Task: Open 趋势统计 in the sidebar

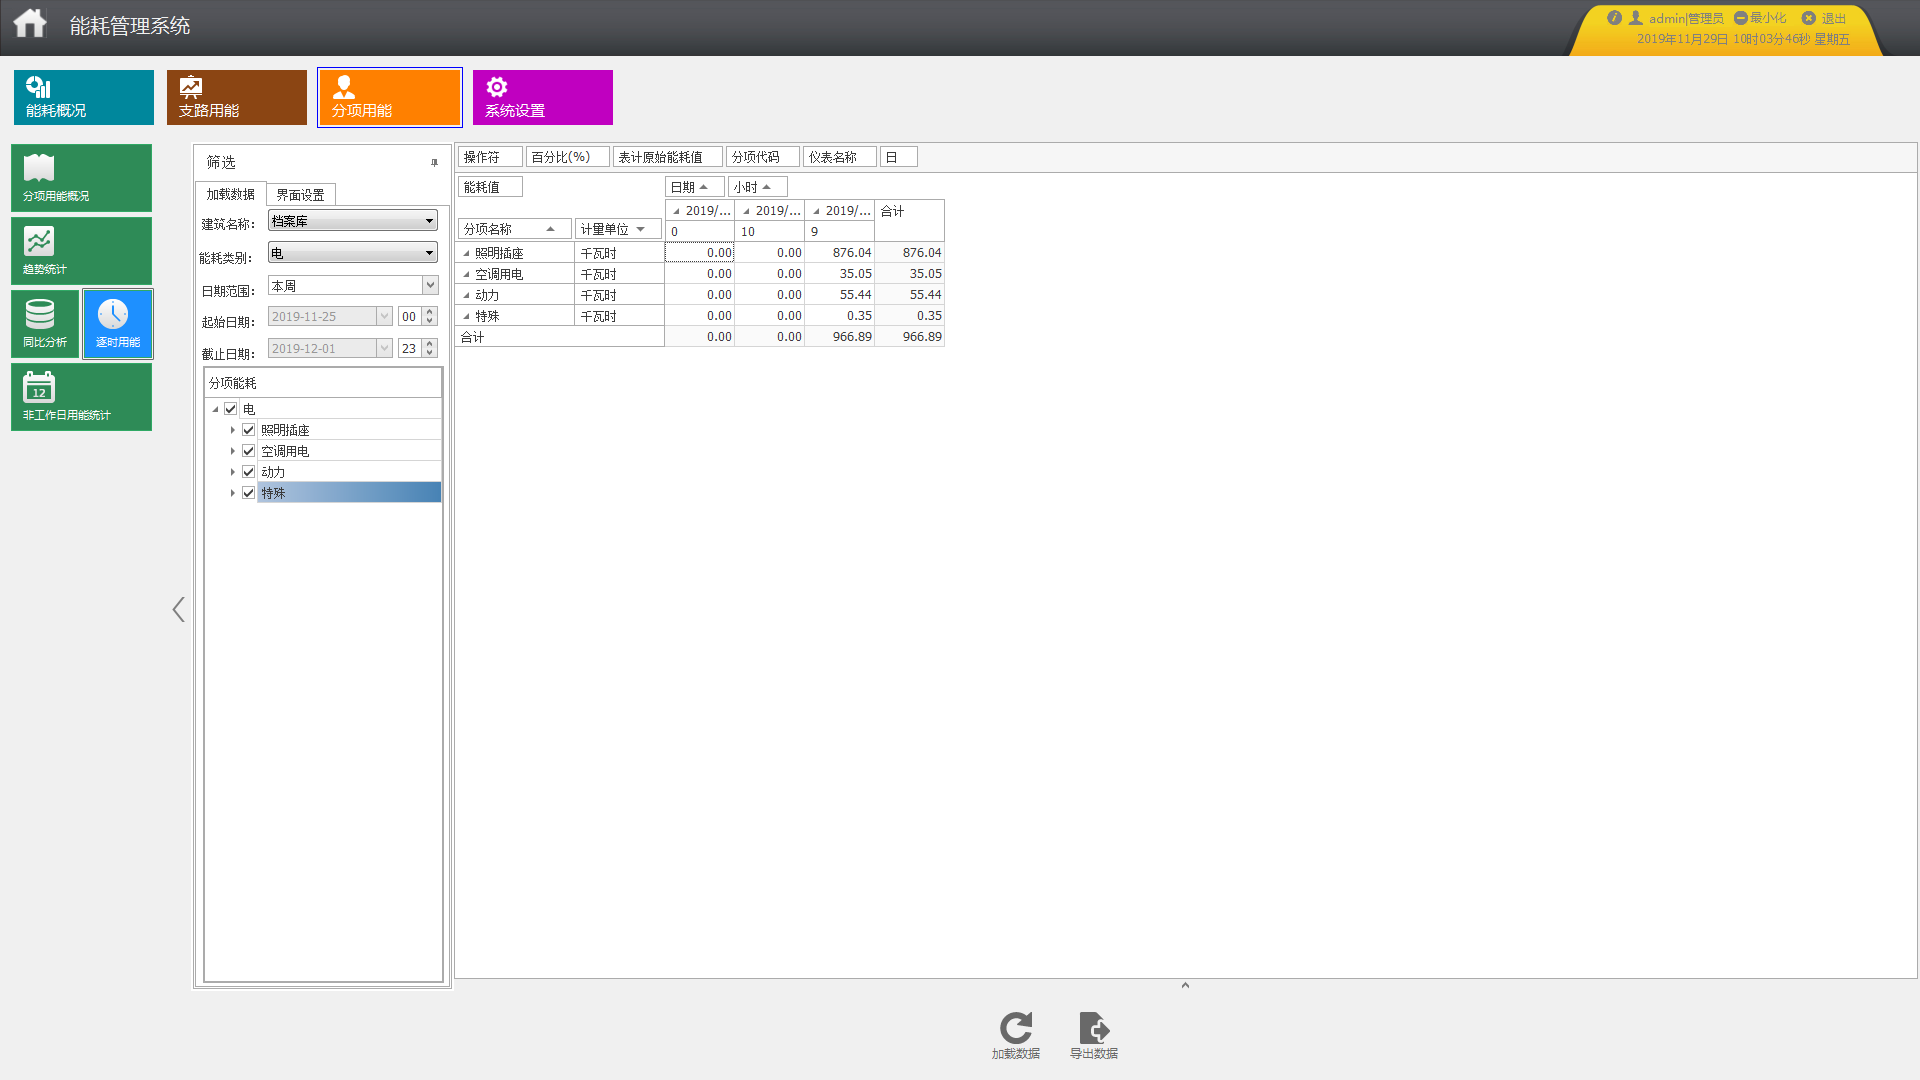Action: 81,251
